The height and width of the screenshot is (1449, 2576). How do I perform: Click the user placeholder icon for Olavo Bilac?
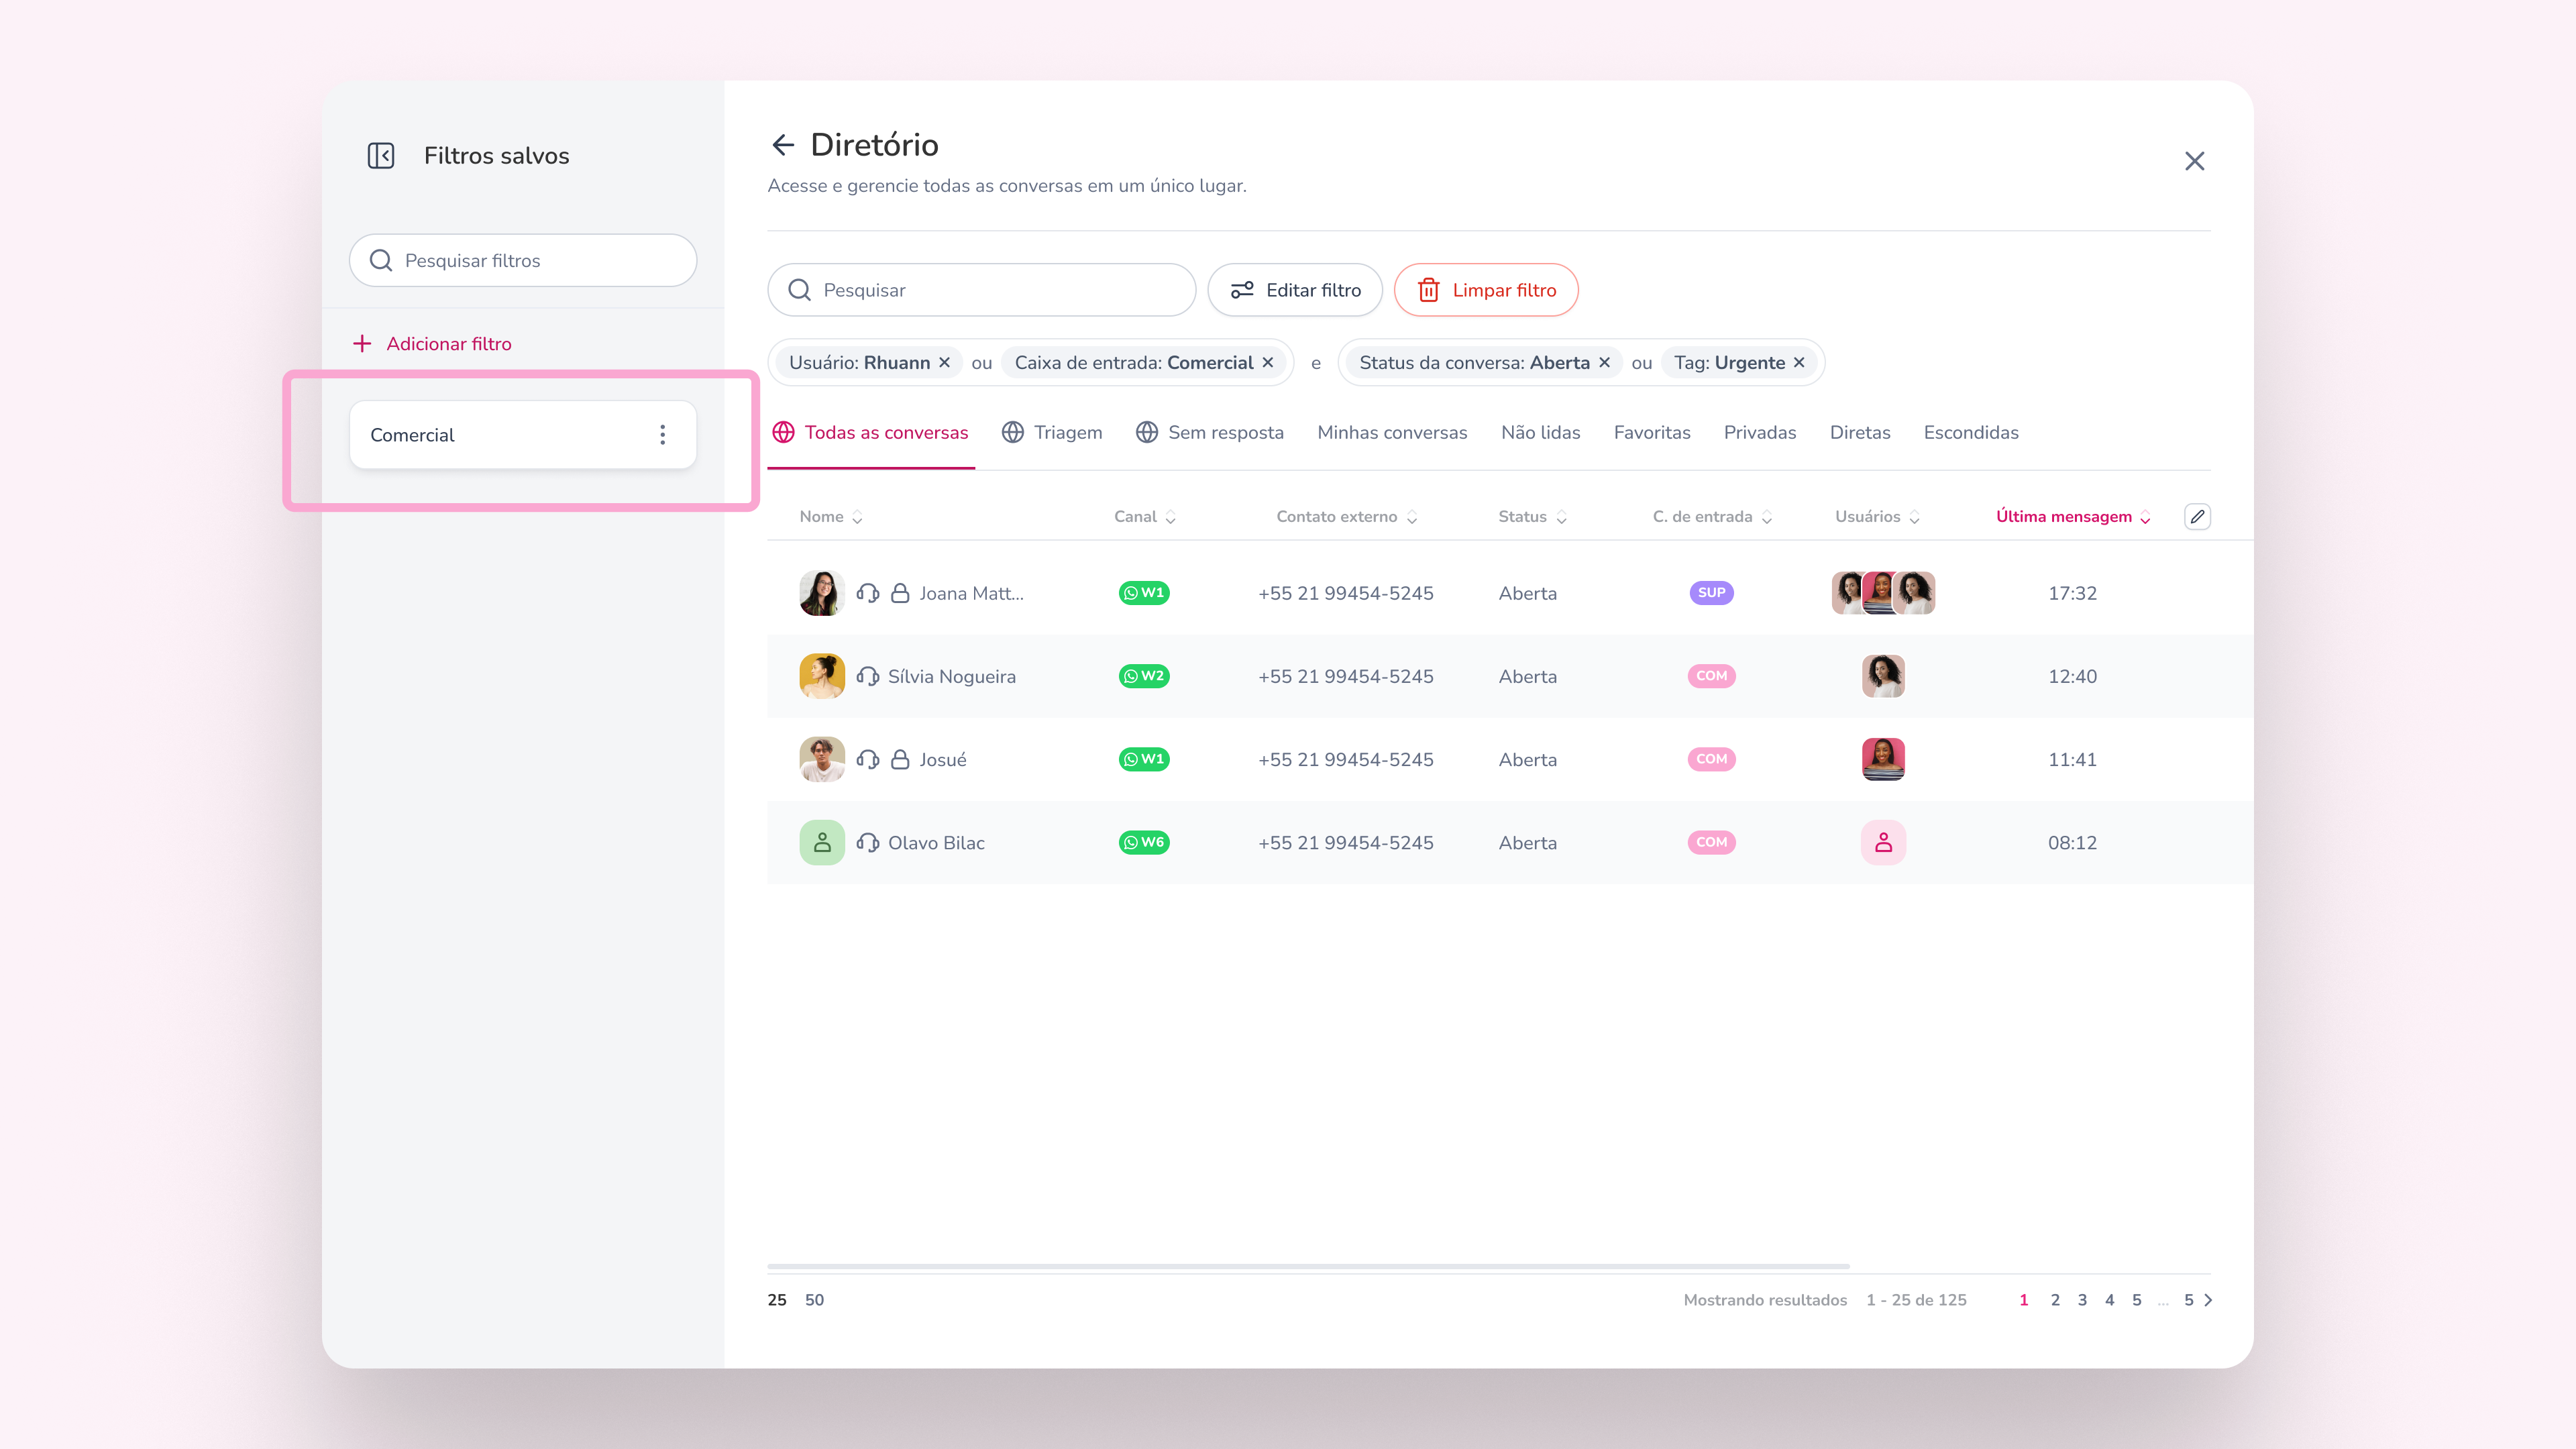tap(1883, 842)
